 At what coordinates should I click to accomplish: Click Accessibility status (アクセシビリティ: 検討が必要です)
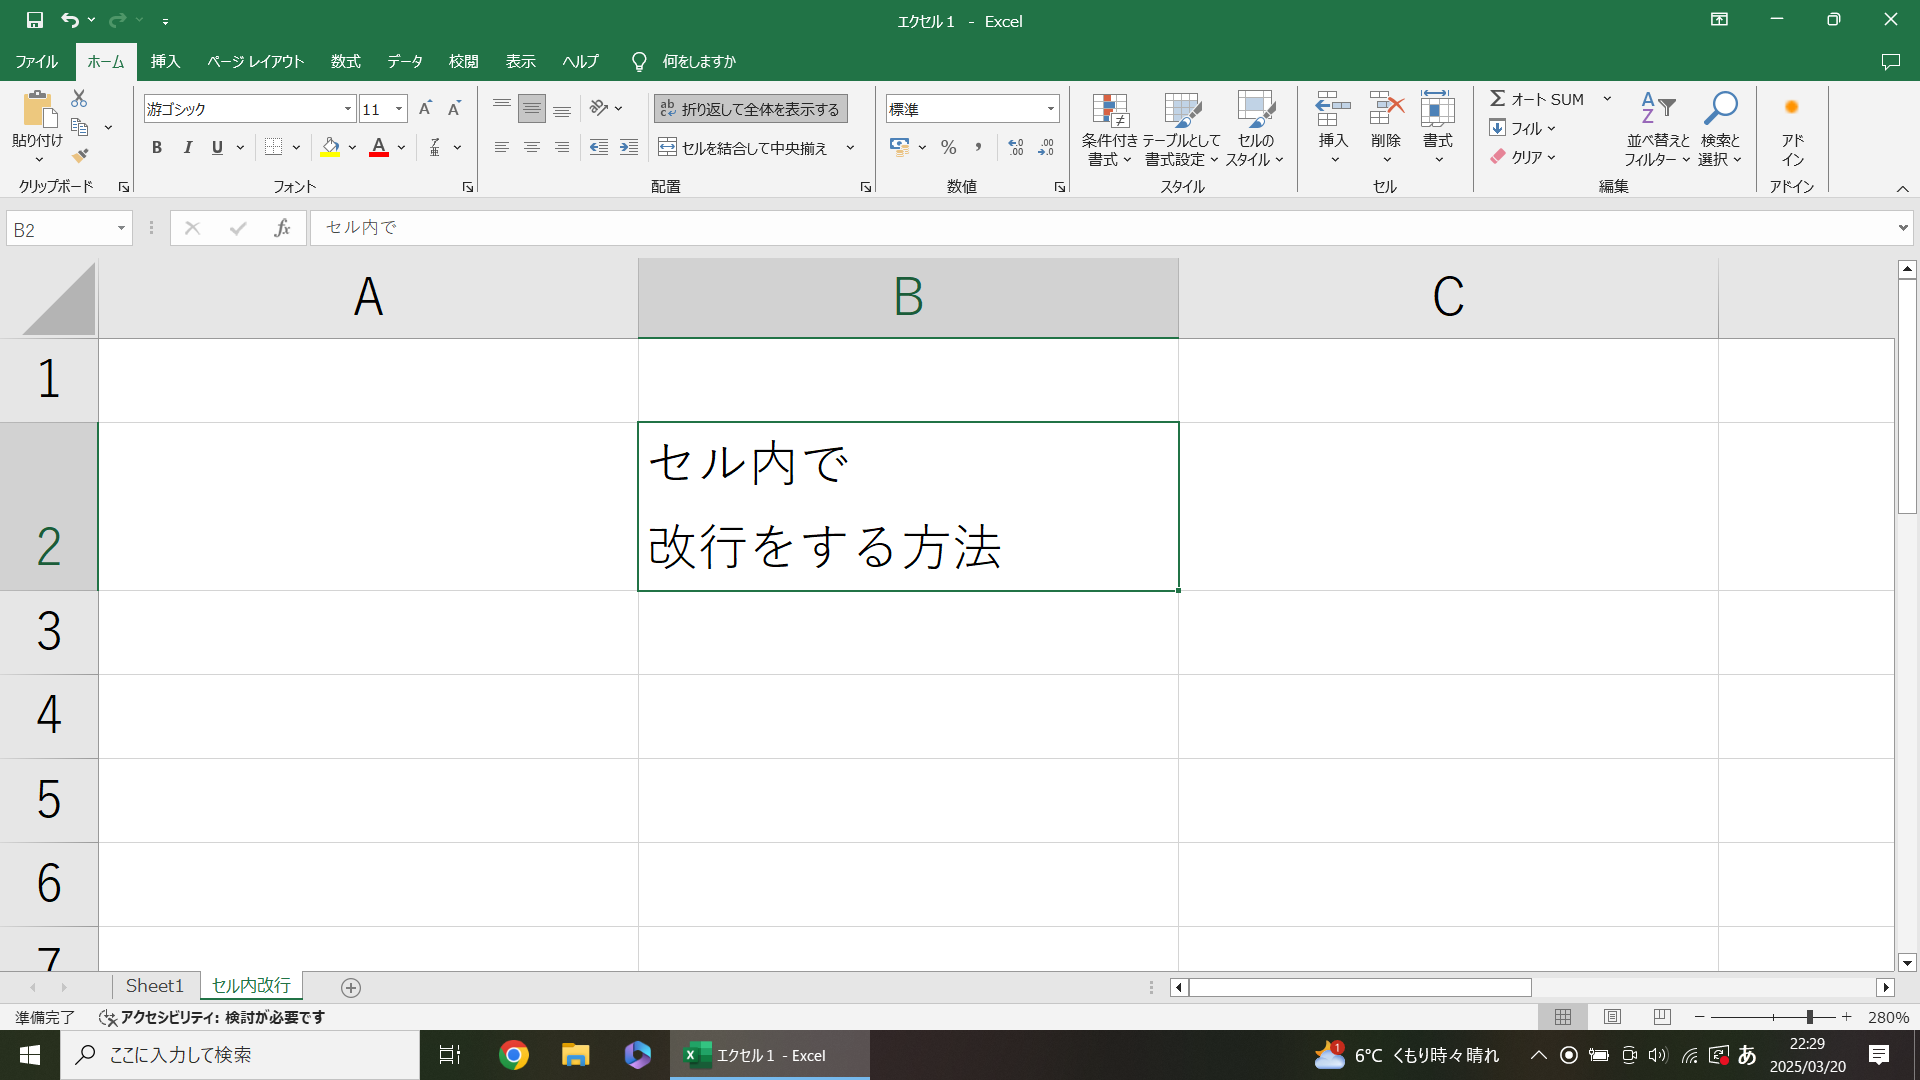click(x=212, y=1017)
